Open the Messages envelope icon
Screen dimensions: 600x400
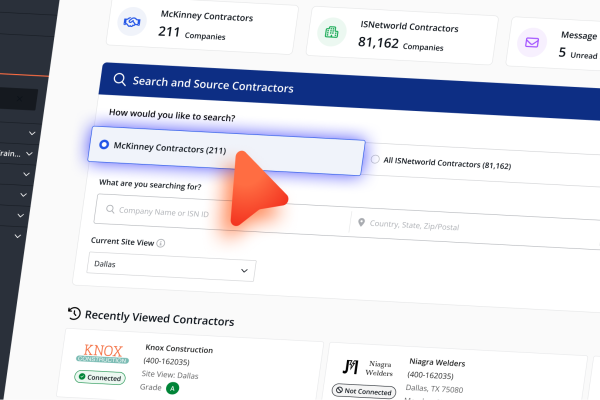click(532, 42)
